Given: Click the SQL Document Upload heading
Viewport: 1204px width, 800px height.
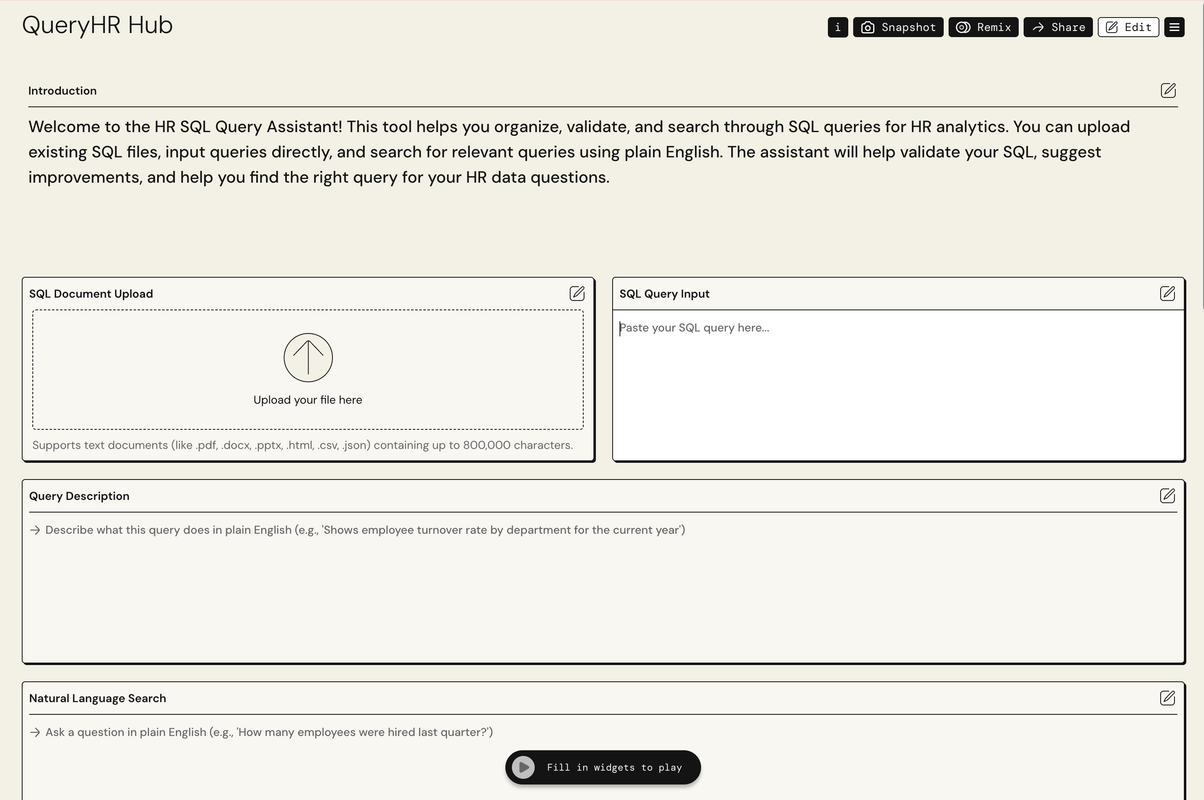Looking at the screenshot, I should point(91,294).
